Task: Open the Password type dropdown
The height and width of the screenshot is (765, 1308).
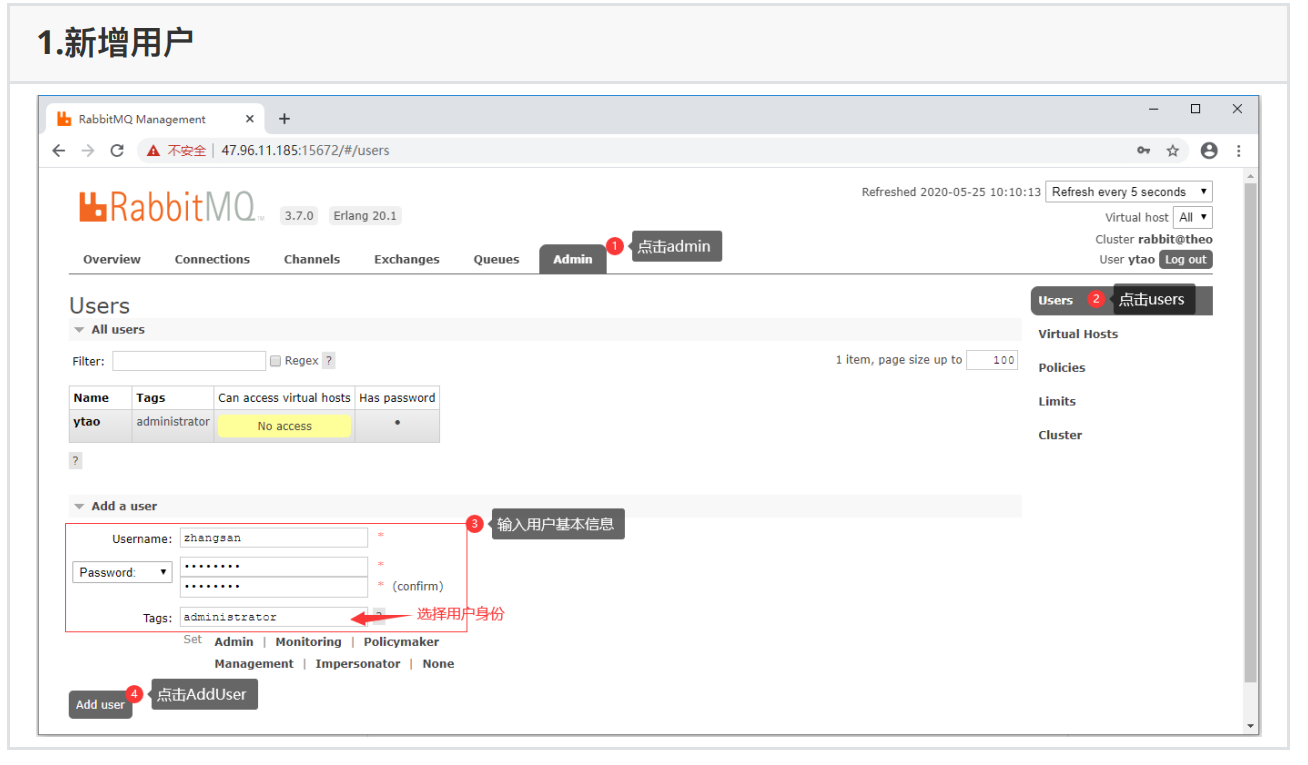Action: [x=122, y=573]
